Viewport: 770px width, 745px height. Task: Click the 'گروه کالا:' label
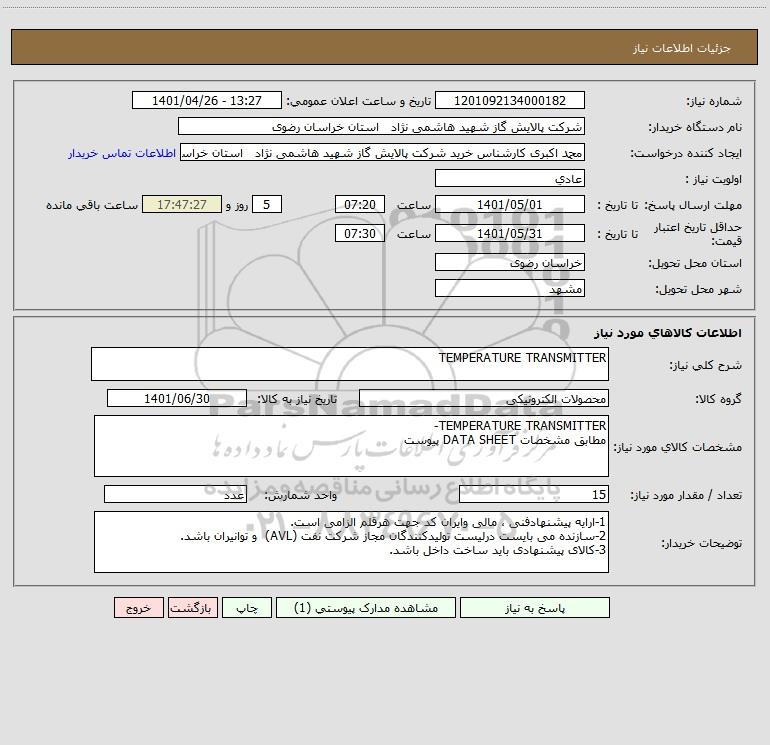[x=719, y=400]
